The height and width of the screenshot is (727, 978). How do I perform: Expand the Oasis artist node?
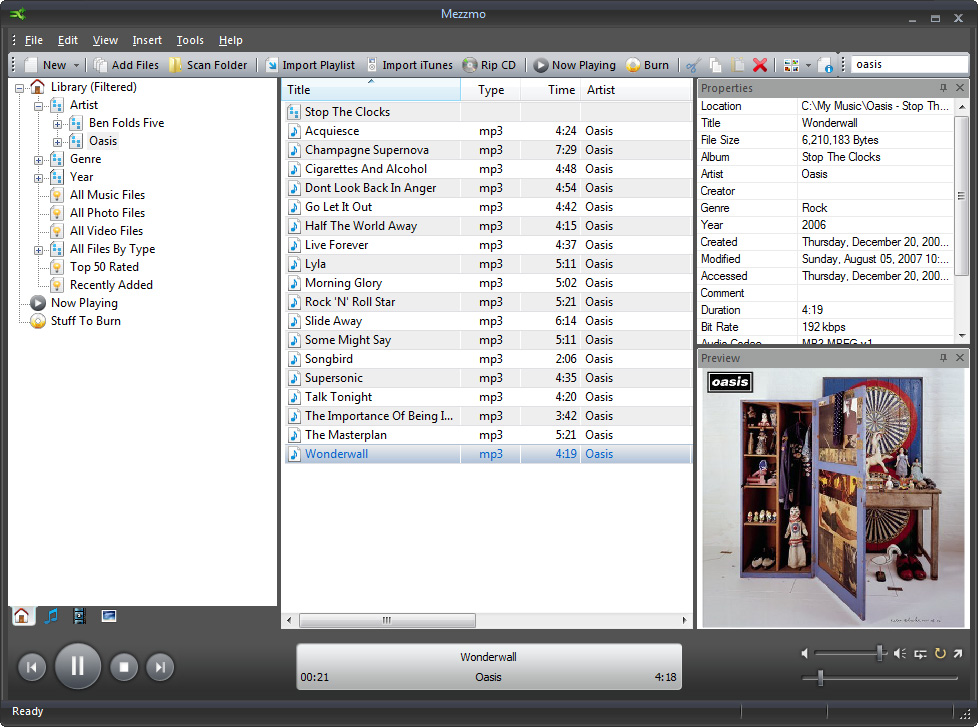click(x=57, y=142)
